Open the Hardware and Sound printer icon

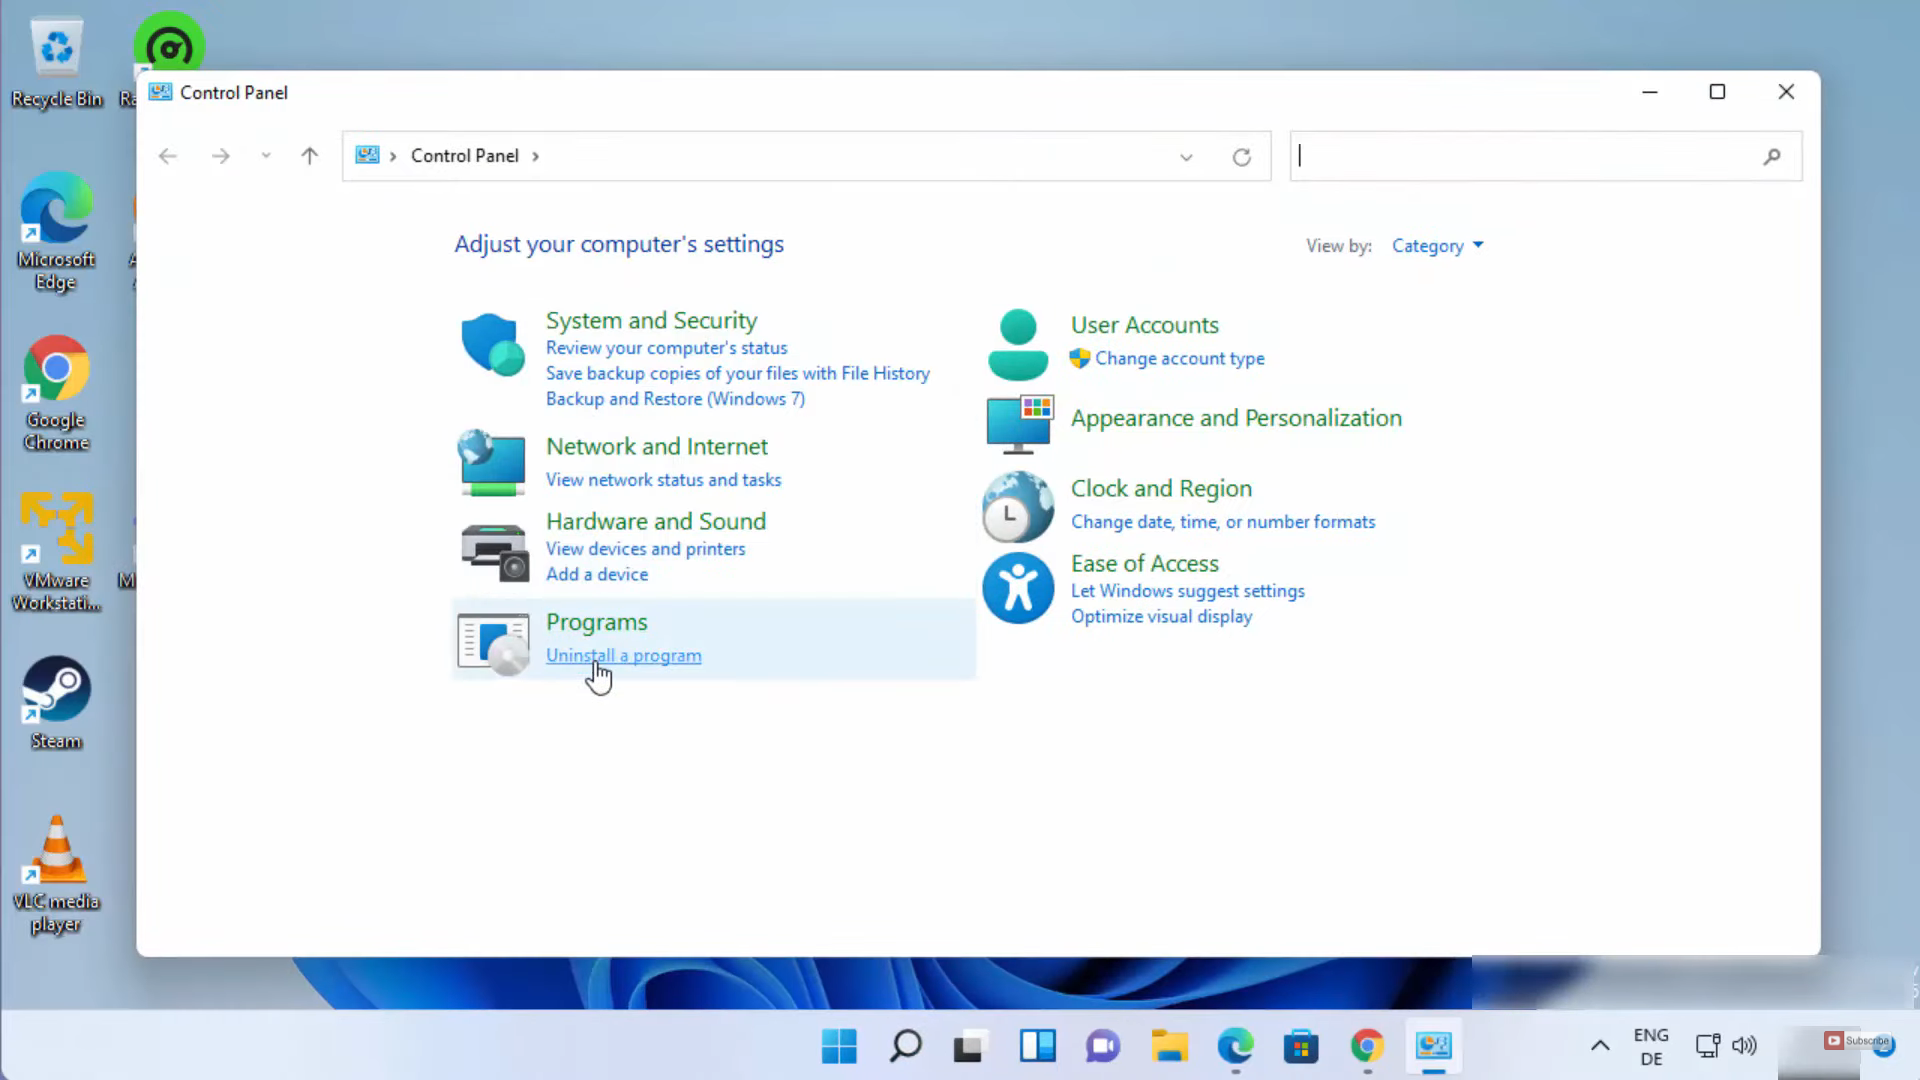(x=494, y=551)
